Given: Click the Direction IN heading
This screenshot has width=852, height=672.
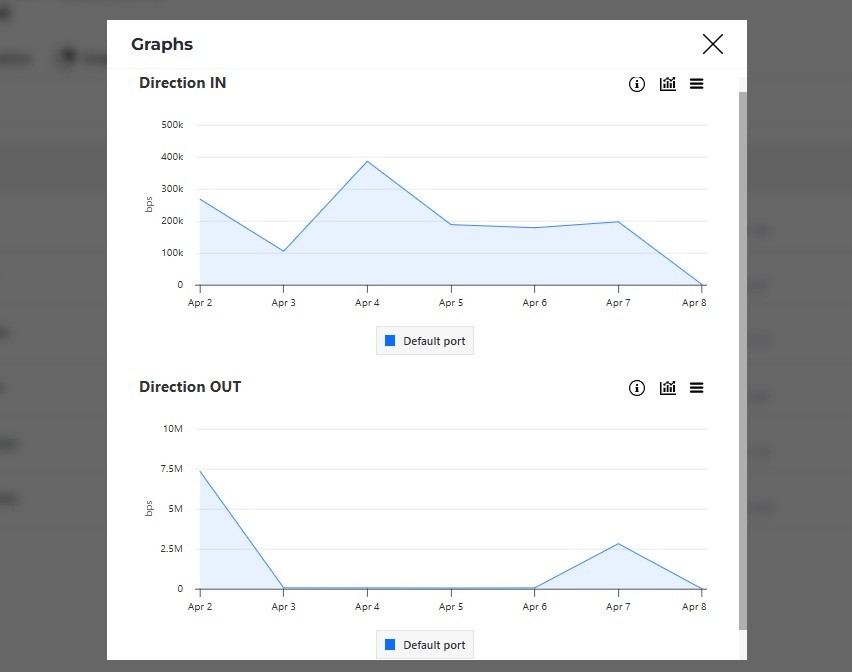Looking at the screenshot, I should coord(182,83).
